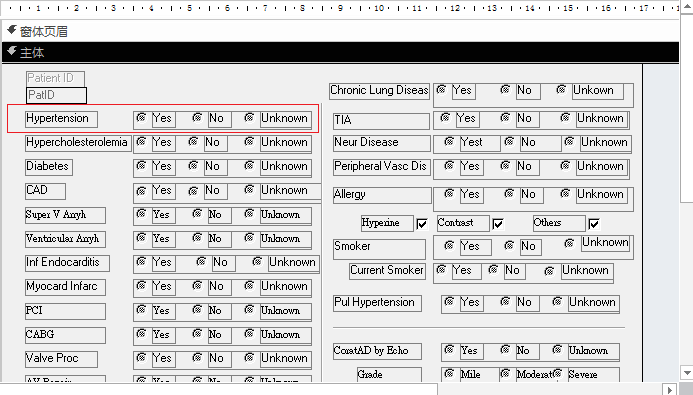Screen dimensions: 693x395
Task: Select the CoarAD by Echo label
Action: (377, 351)
